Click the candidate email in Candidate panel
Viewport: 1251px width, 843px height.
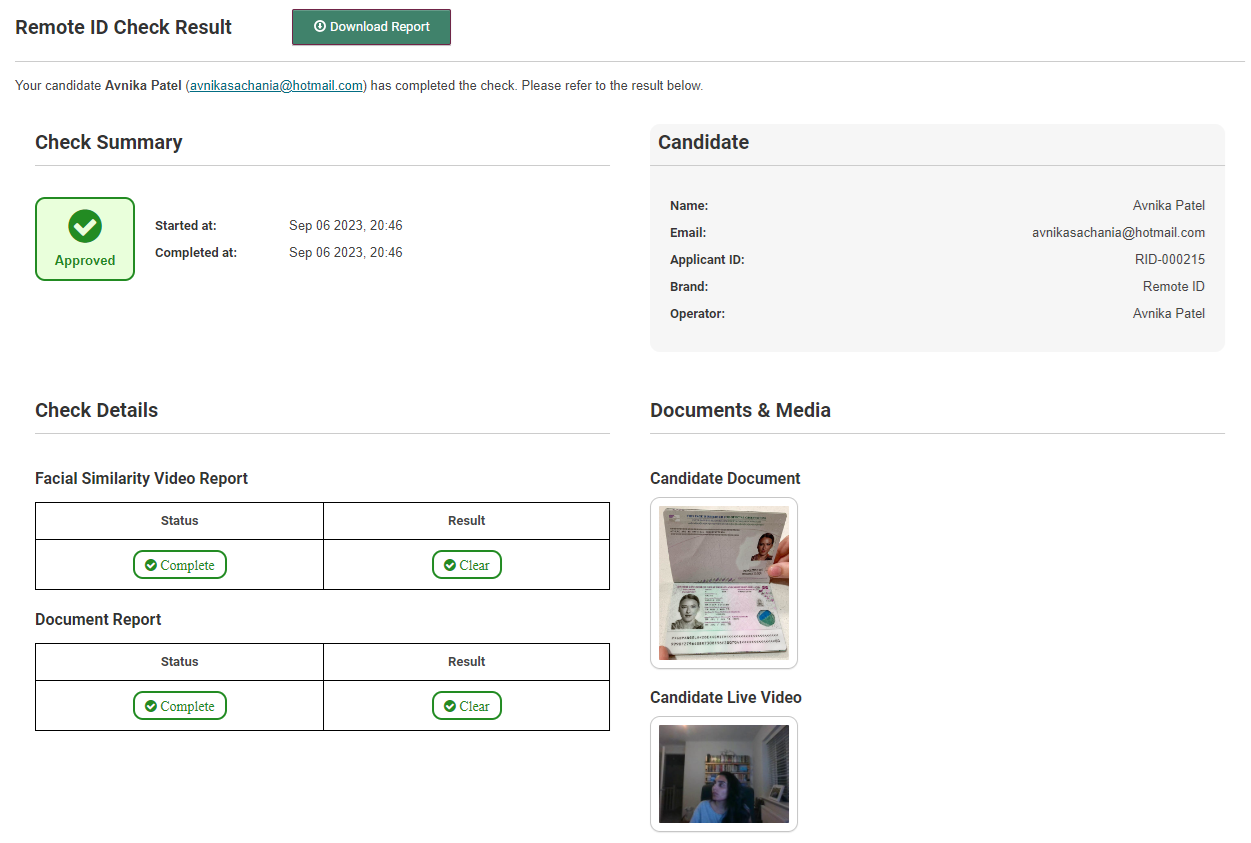pos(1118,233)
